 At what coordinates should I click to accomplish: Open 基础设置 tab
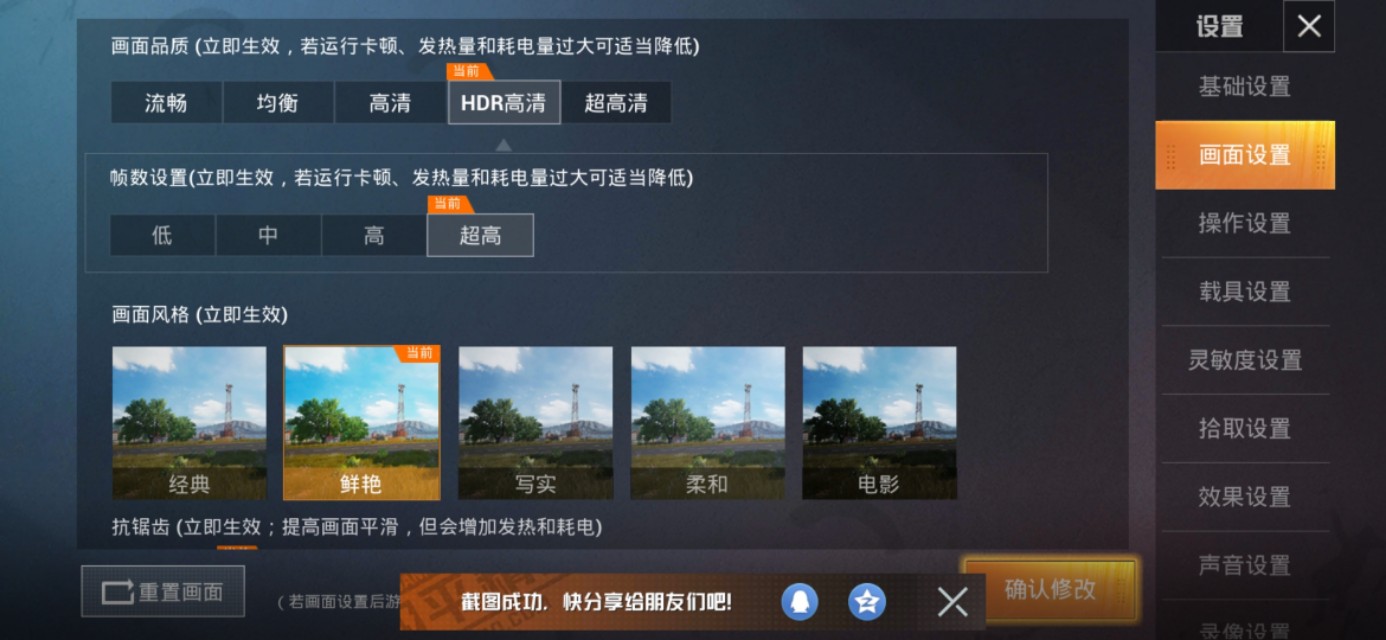click(1245, 87)
